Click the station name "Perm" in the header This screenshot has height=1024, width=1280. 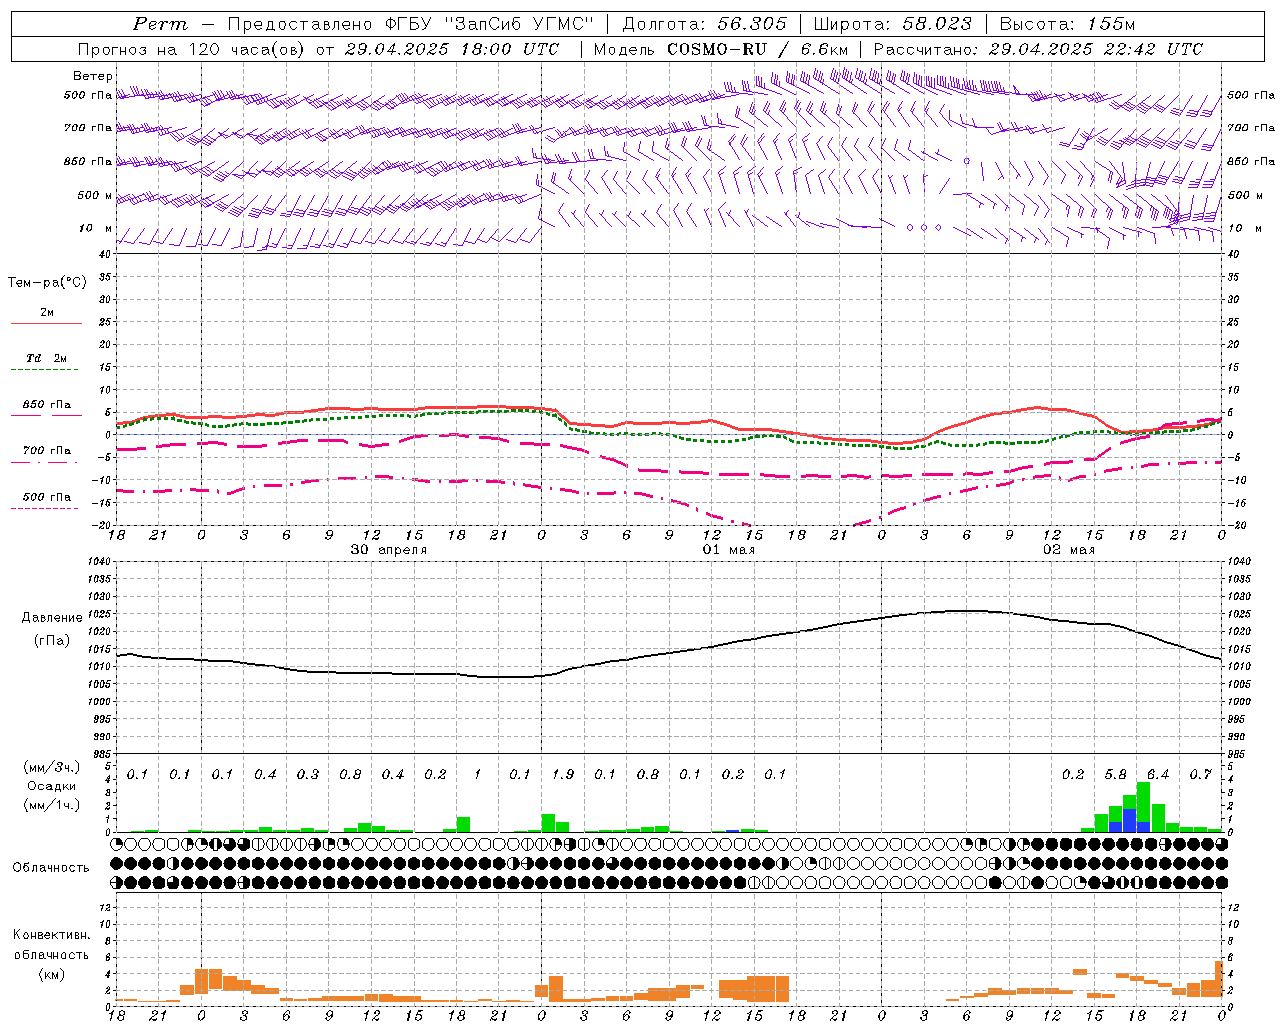pyautogui.click(x=161, y=24)
